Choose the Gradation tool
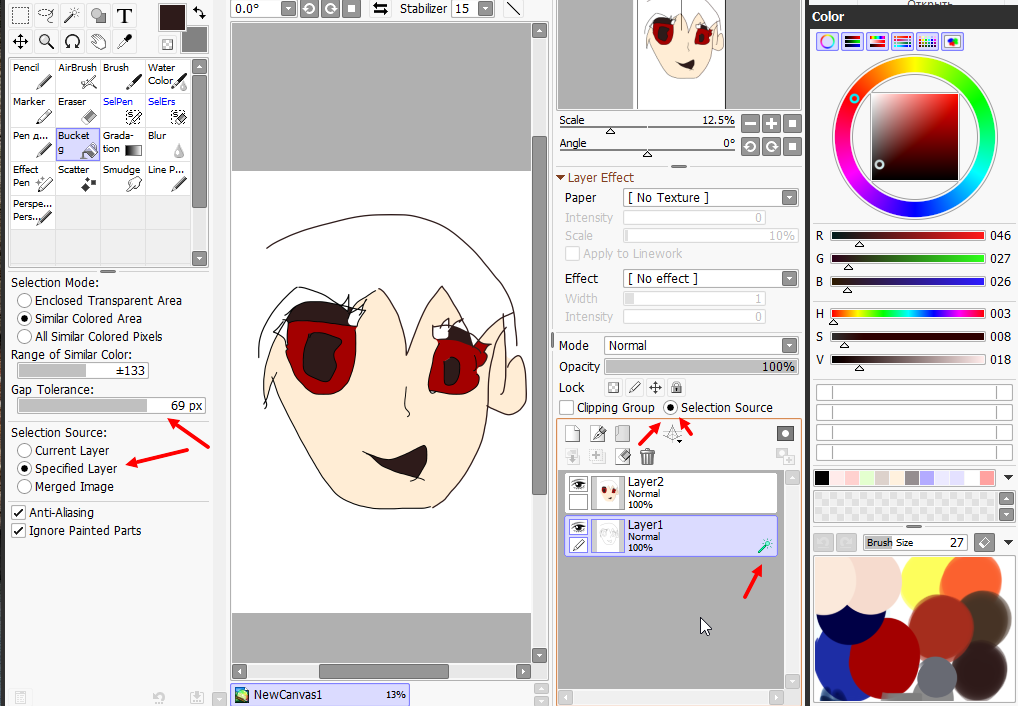This screenshot has width=1018, height=706. pos(123,144)
